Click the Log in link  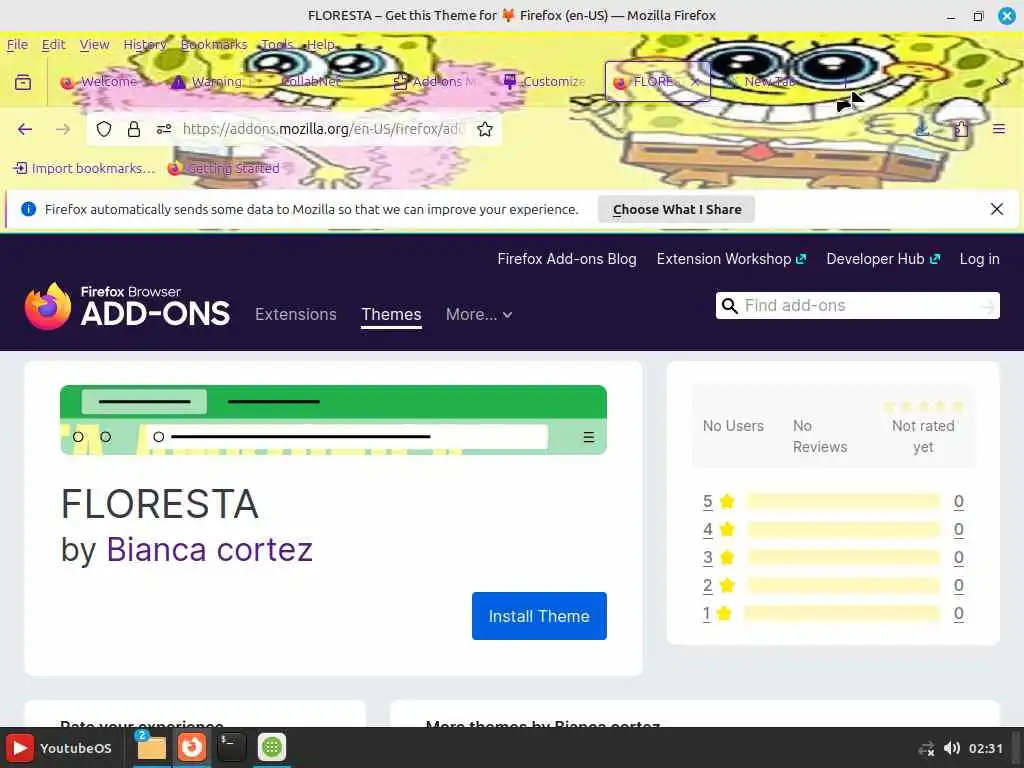[980, 259]
